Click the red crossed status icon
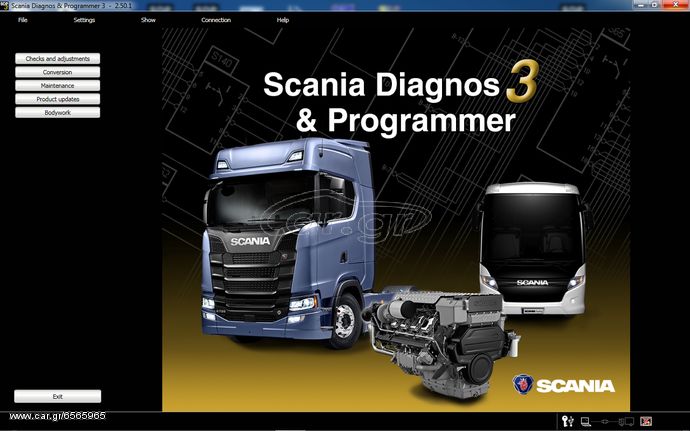 pyautogui.click(x=646, y=421)
